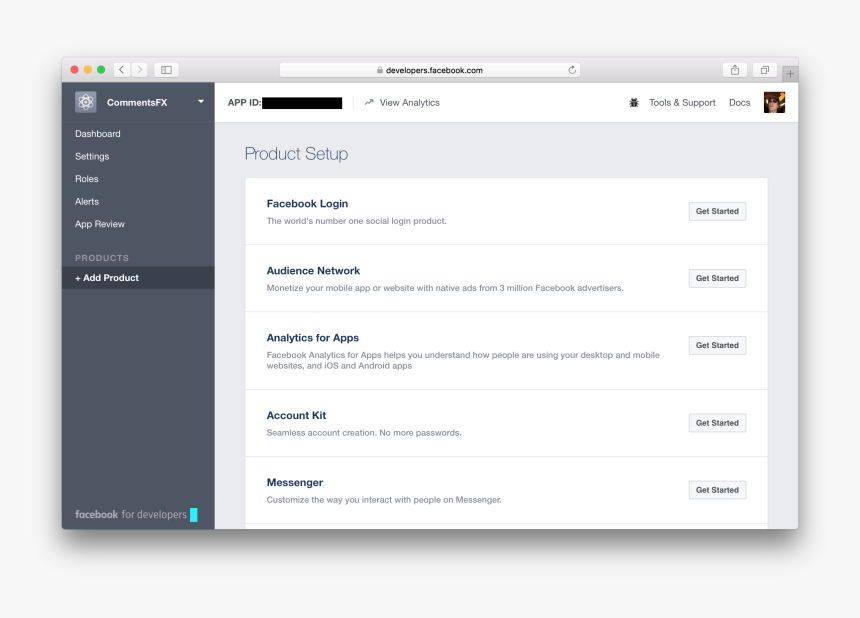Click the developers.facebook.com address bar
This screenshot has width=860, height=618.
430,70
